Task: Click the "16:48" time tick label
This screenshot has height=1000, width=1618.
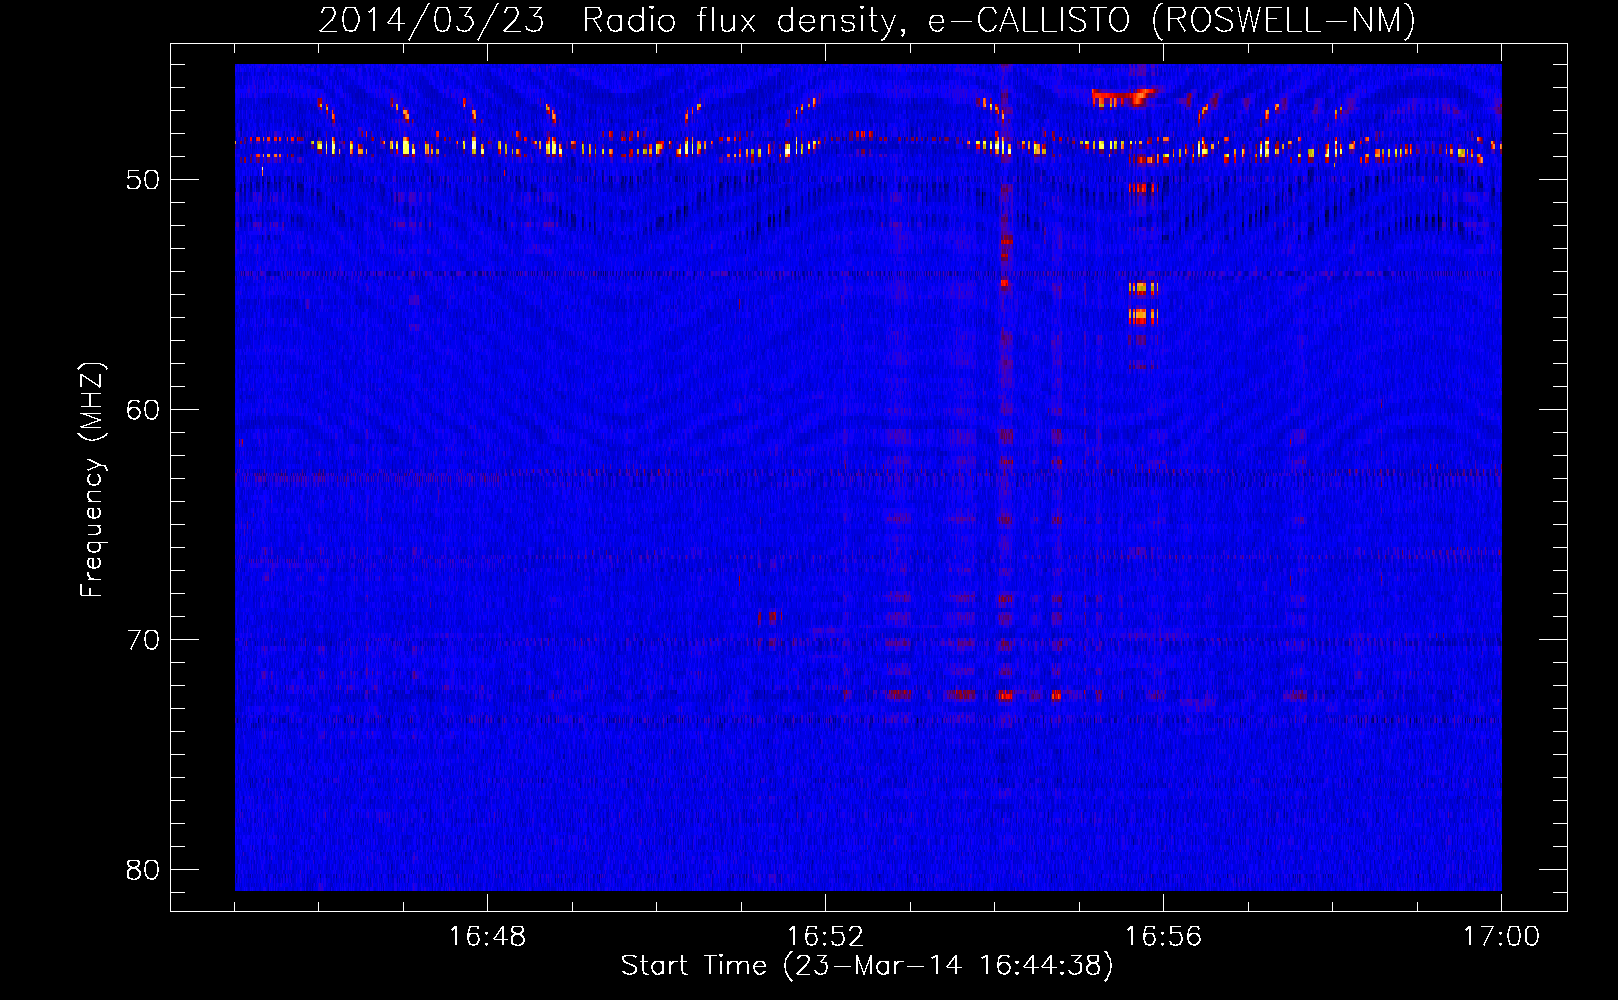Action: click(487, 937)
